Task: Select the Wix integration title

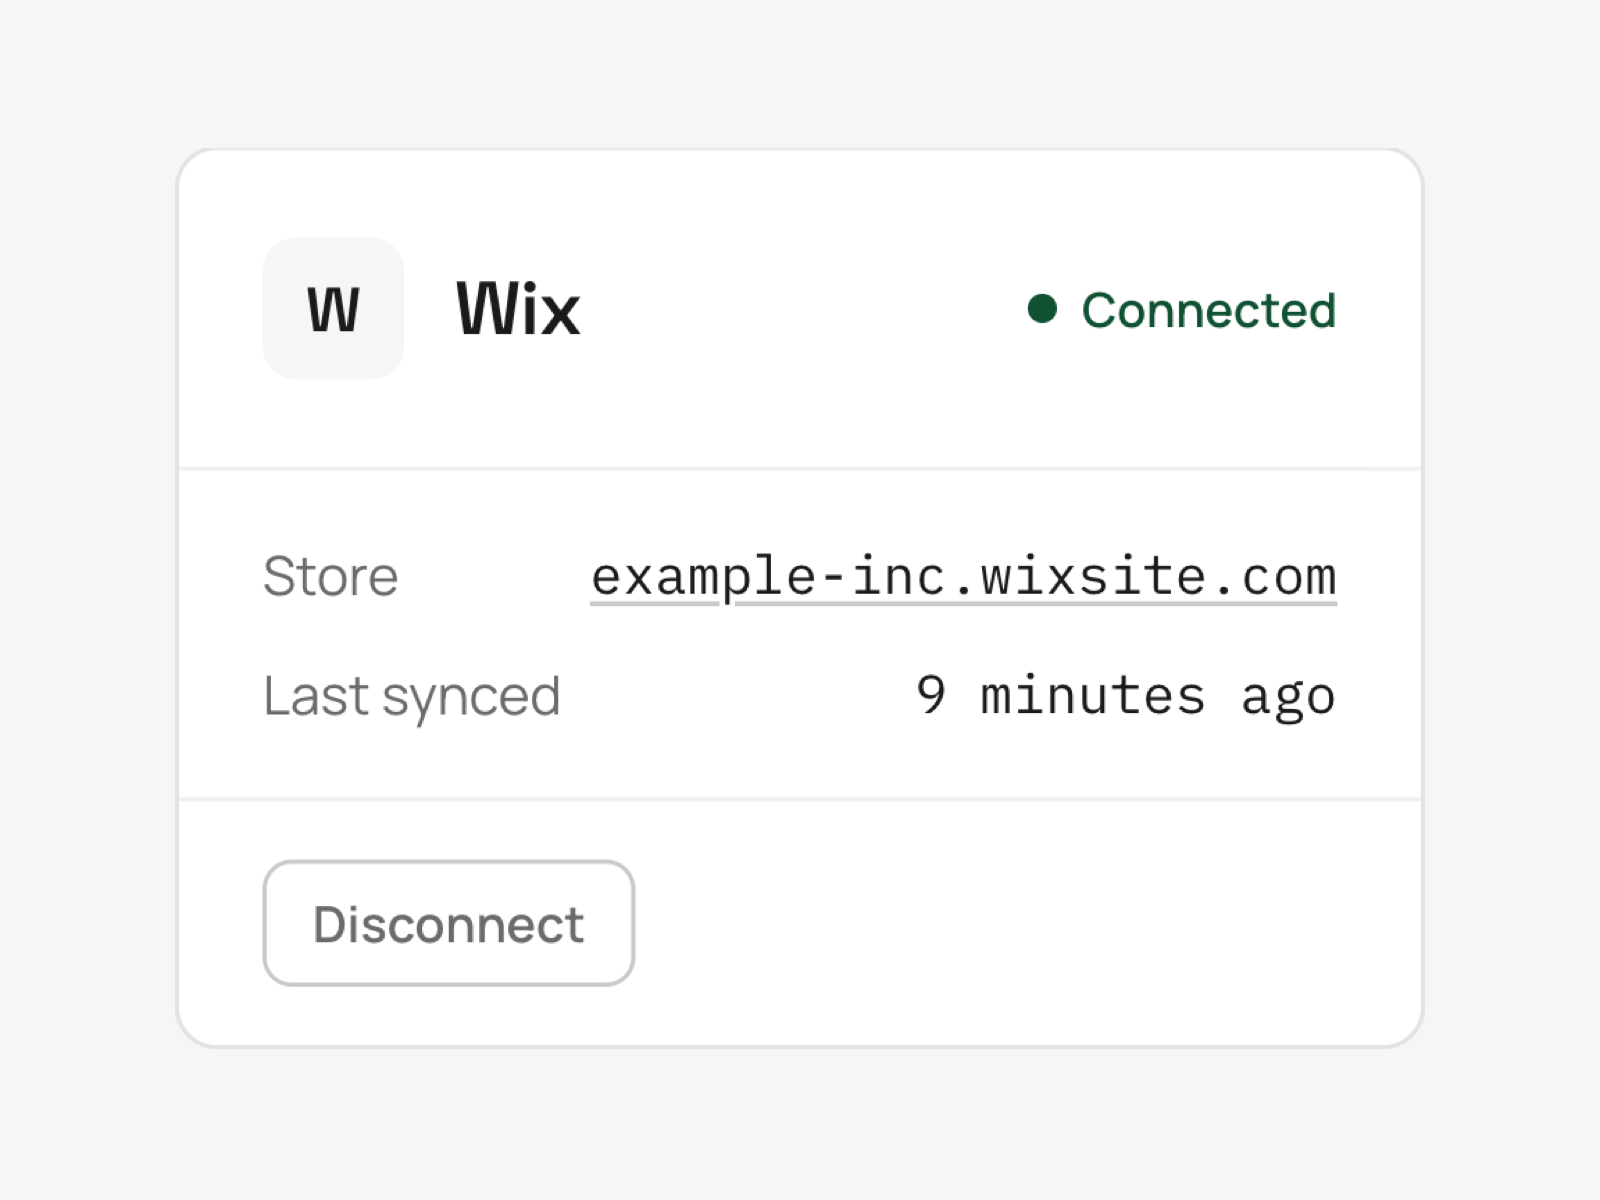Action: 518,309
